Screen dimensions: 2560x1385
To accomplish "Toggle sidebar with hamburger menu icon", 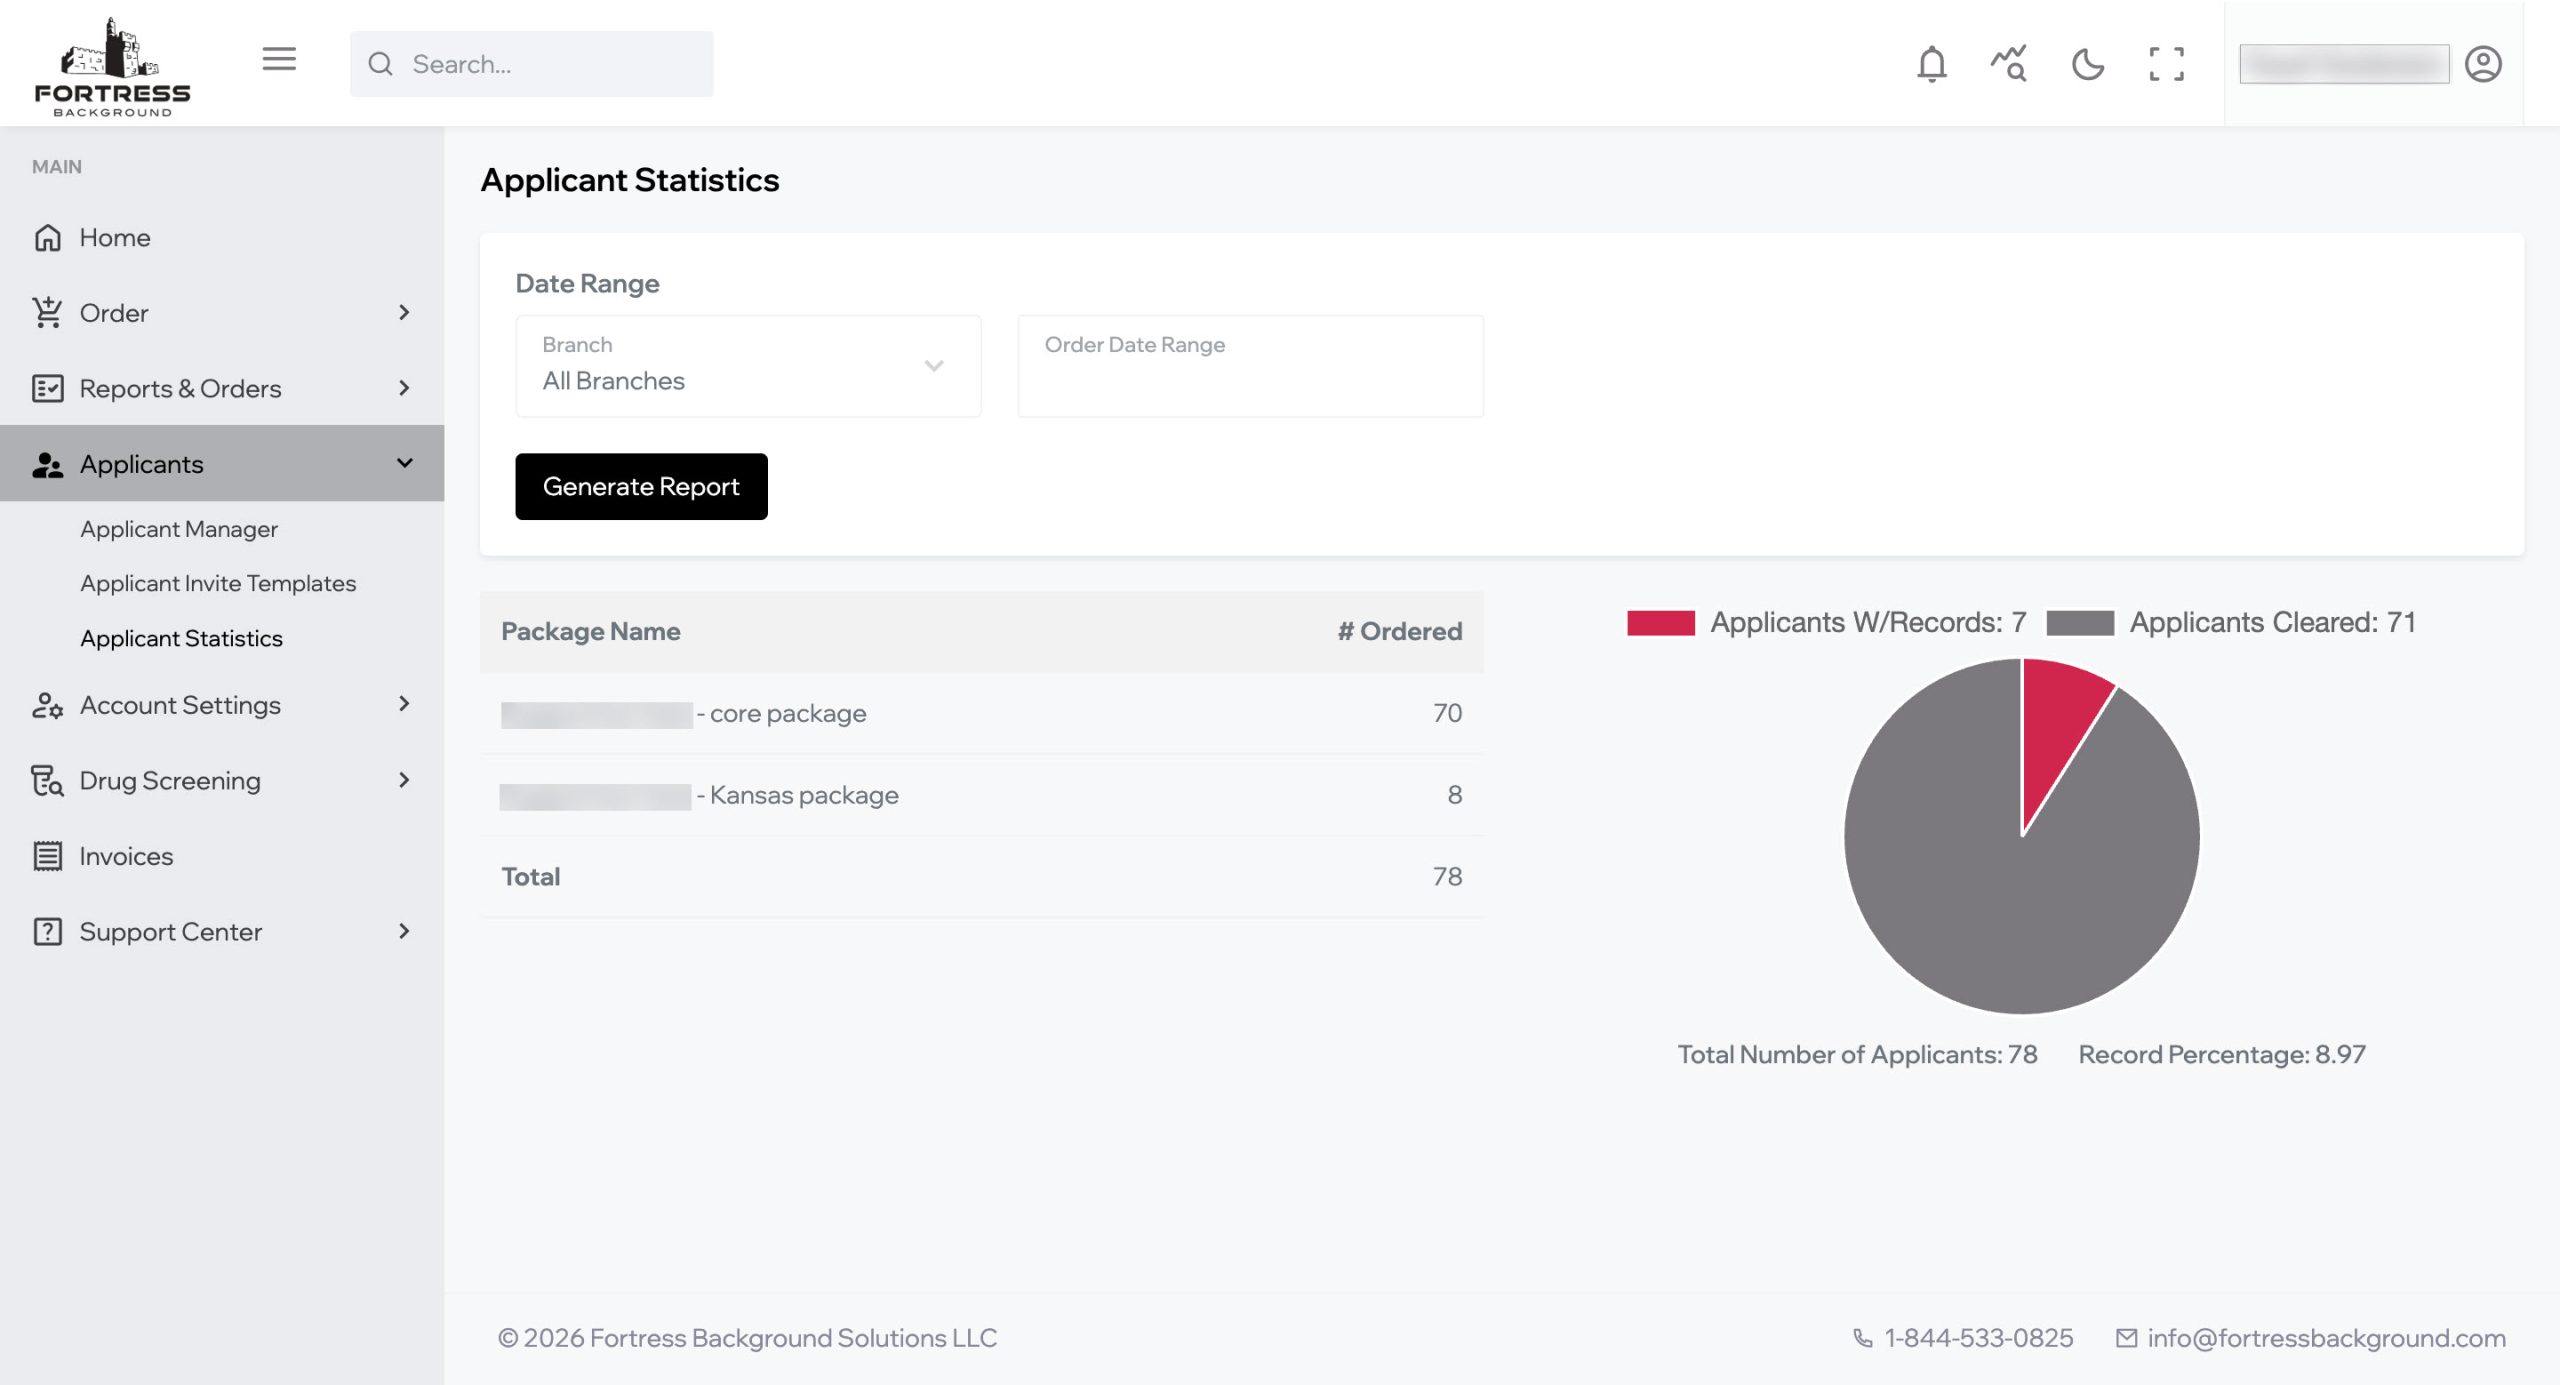I will pyautogui.click(x=279, y=59).
